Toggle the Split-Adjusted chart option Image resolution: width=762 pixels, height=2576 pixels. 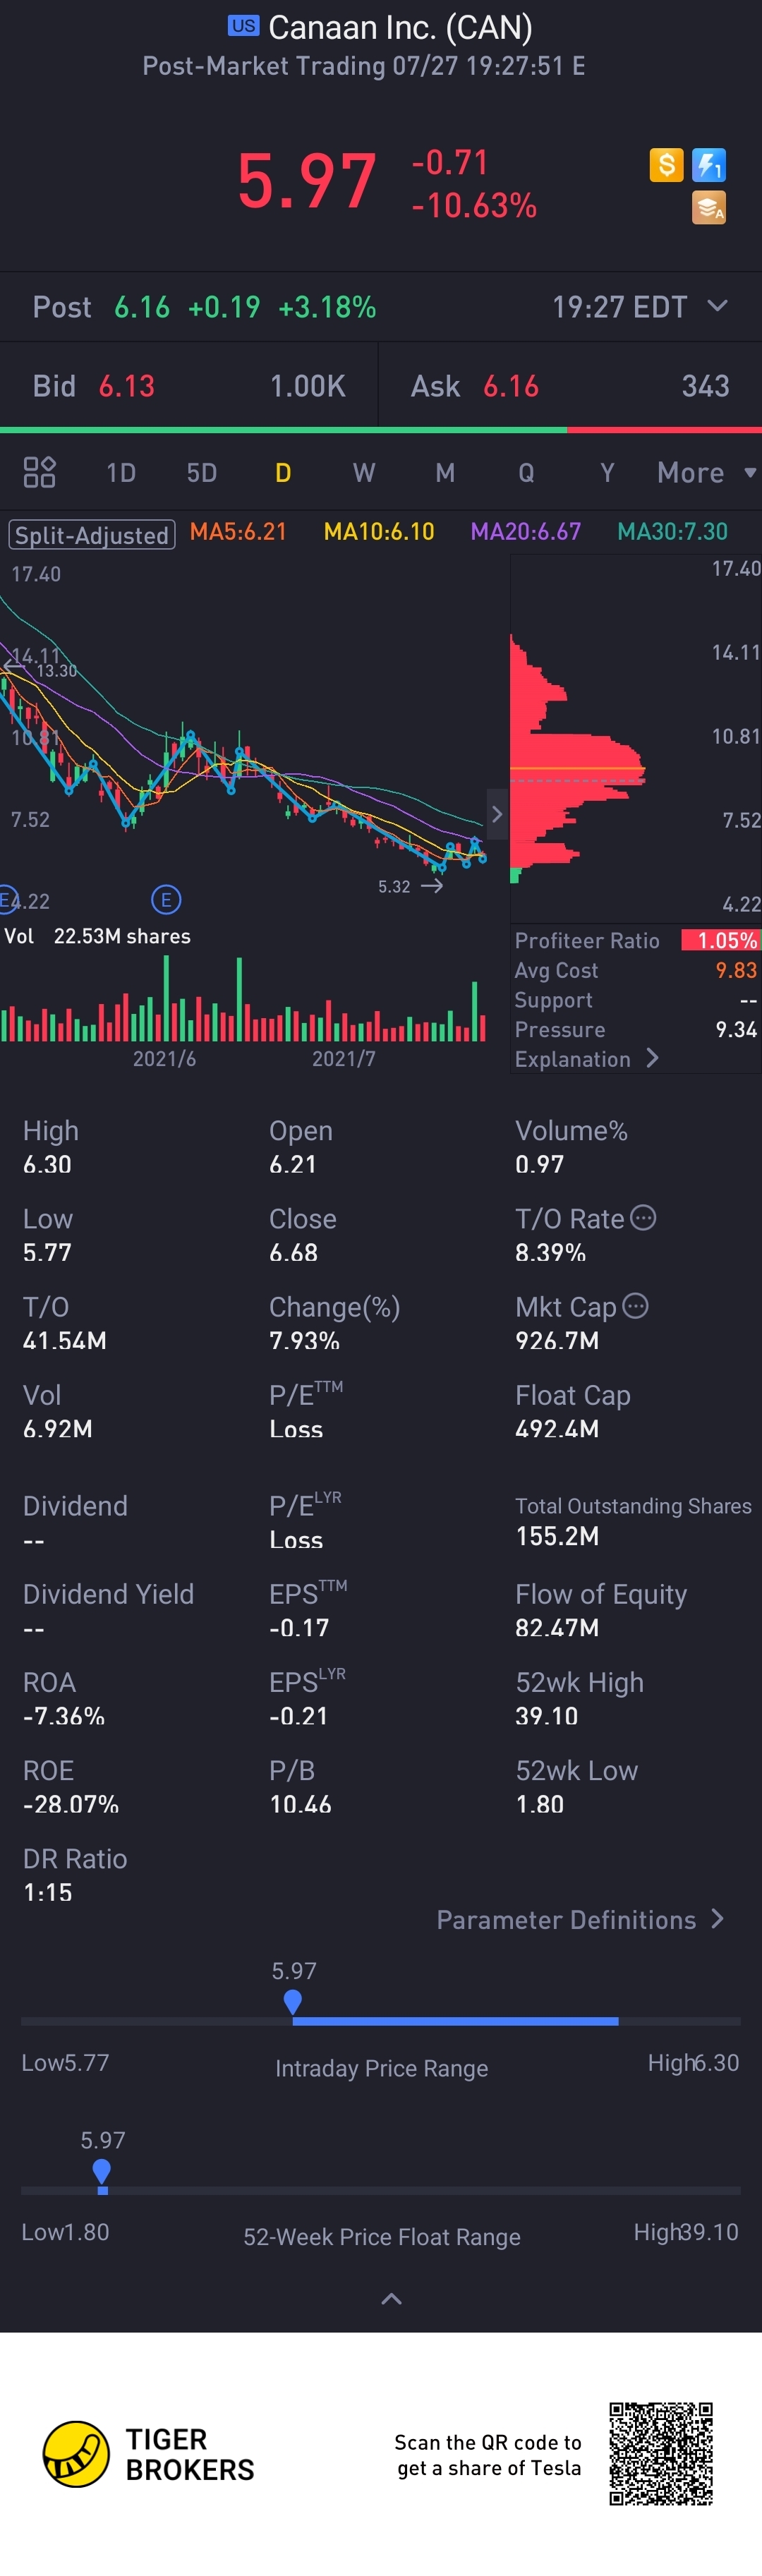(92, 534)
